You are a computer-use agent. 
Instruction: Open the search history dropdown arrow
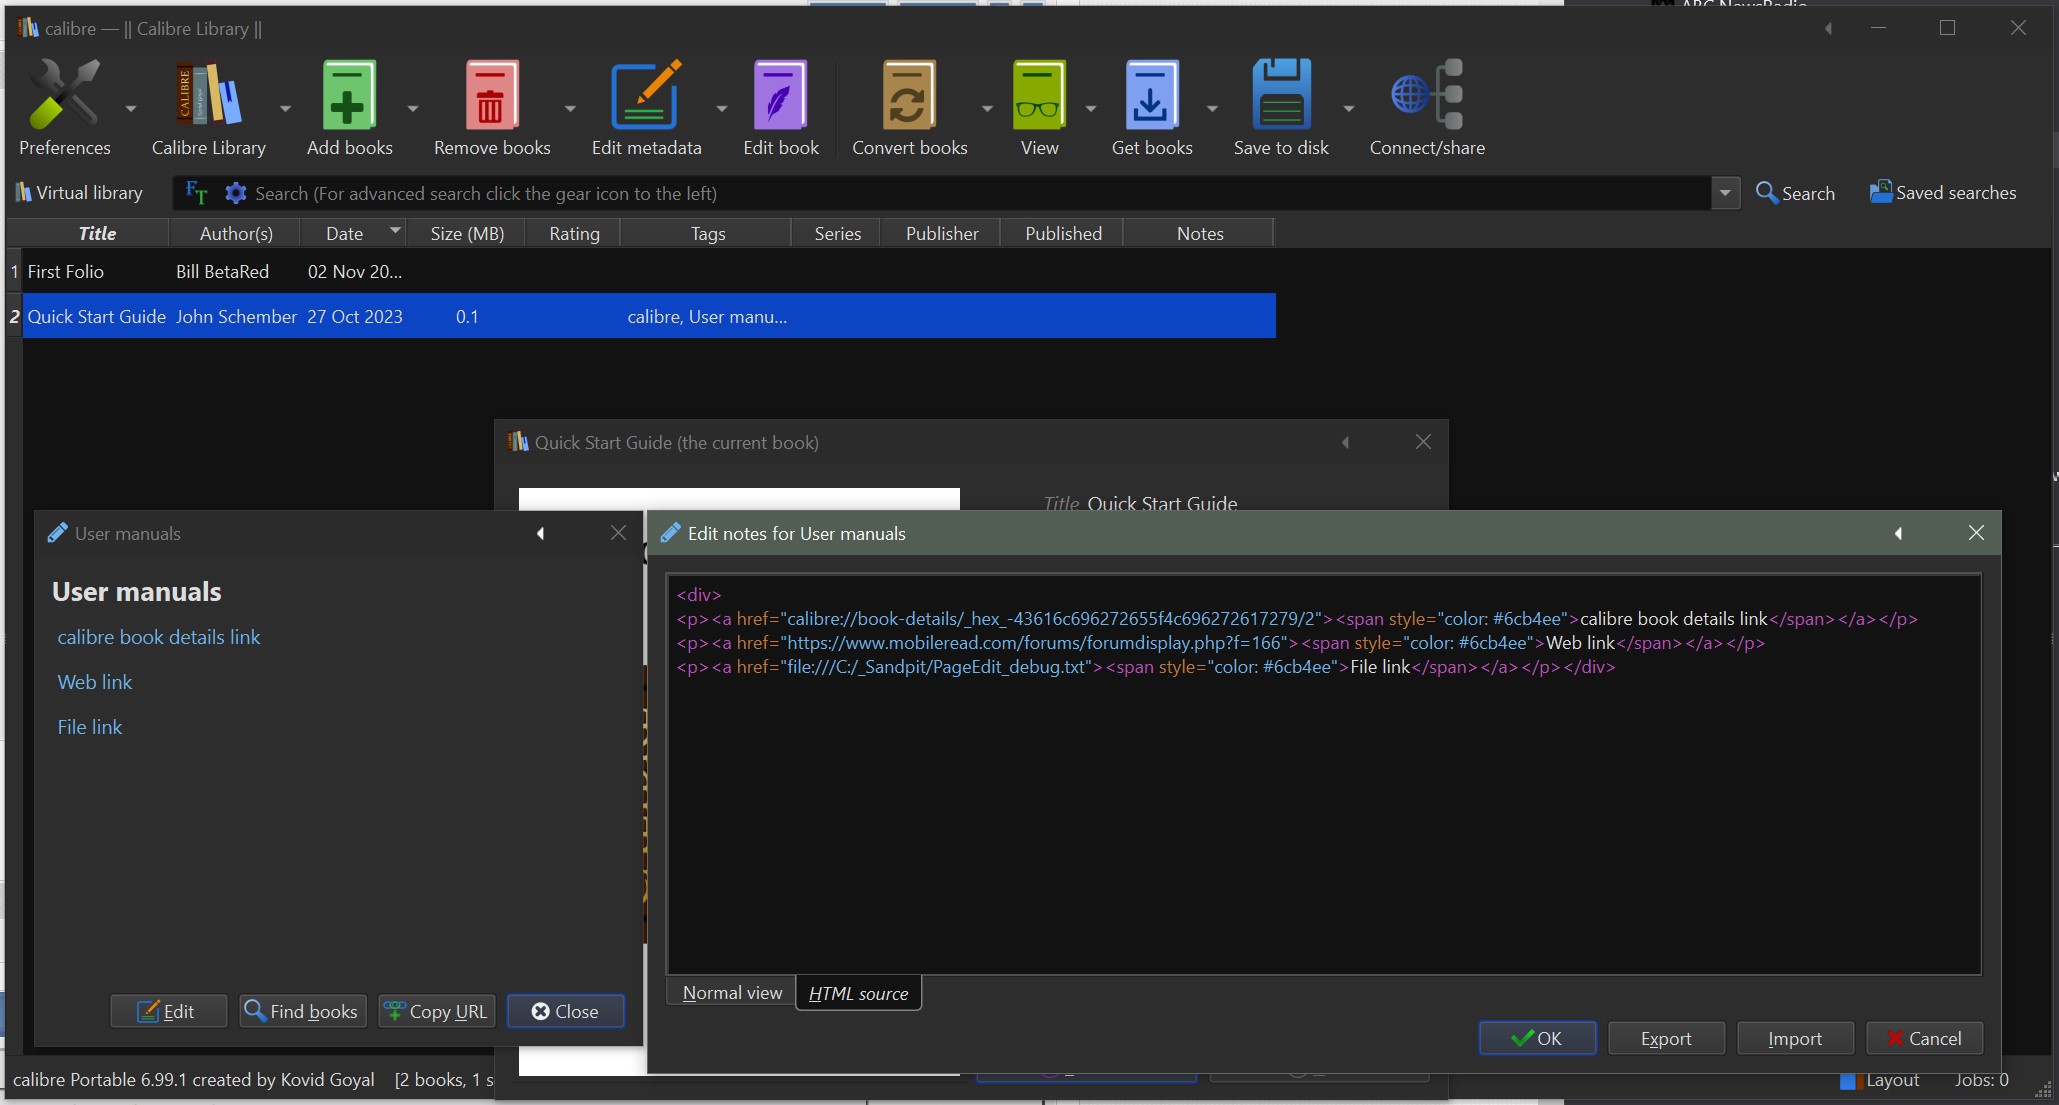pyautogui.click(x=1725, y=193)
